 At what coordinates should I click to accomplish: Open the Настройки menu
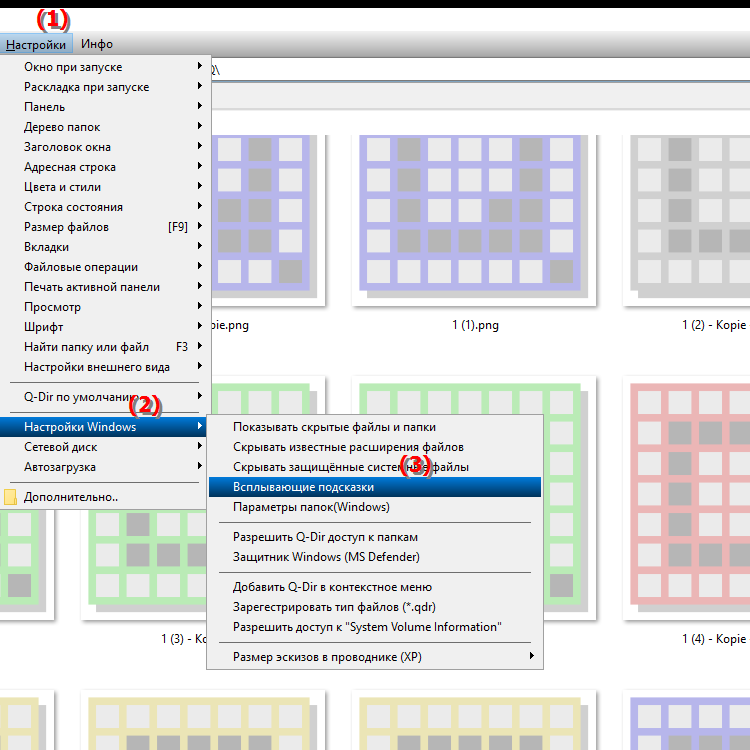click(36, 44)
